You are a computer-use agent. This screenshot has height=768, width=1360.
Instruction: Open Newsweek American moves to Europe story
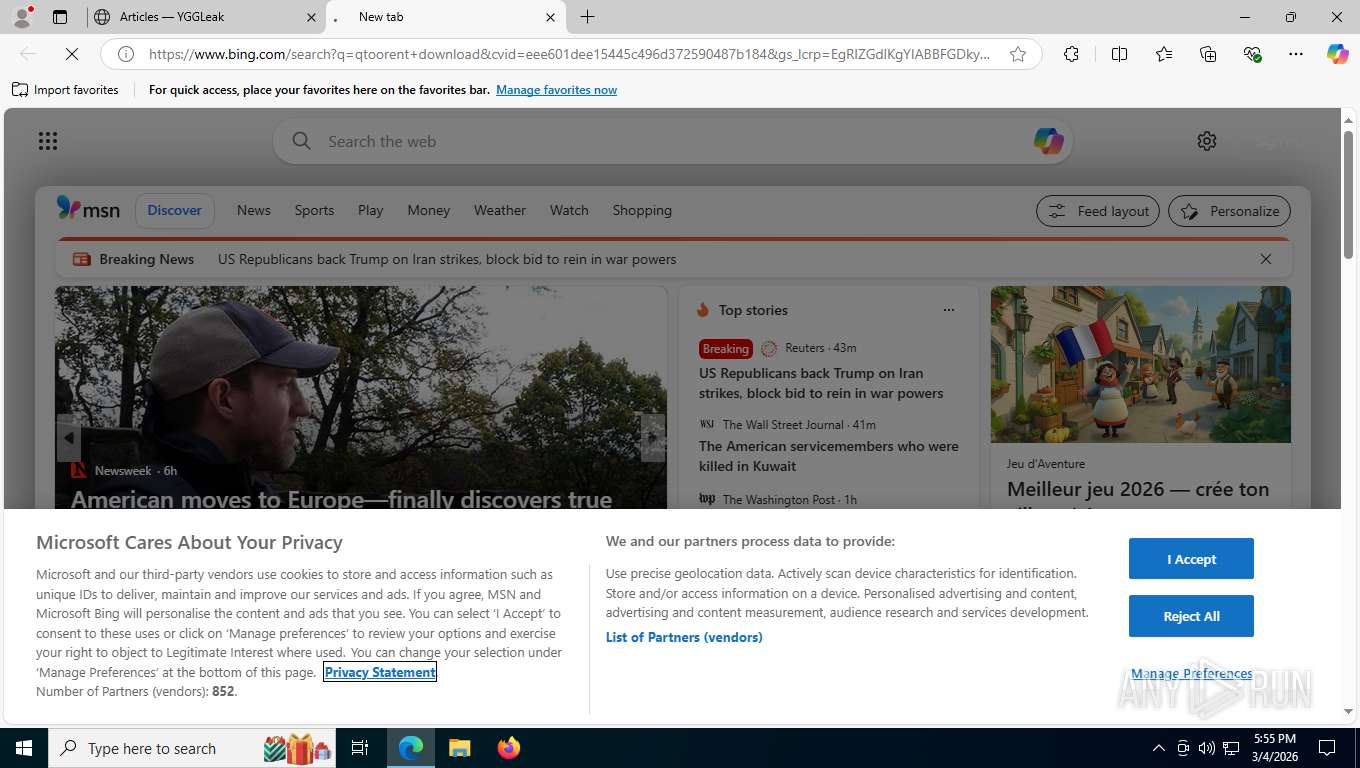pyautogui.click(x=341, y=499)
